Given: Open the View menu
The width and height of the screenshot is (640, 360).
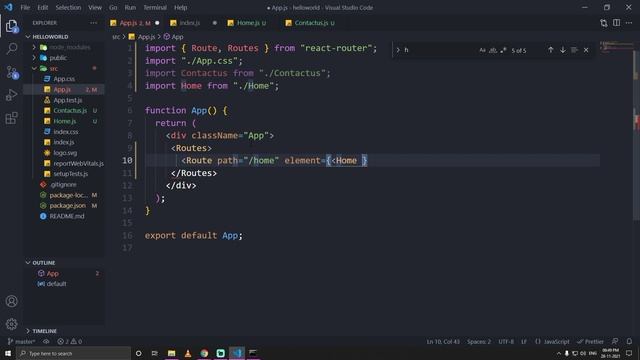Looking at the screenshot, I should [x=95, y=7].
